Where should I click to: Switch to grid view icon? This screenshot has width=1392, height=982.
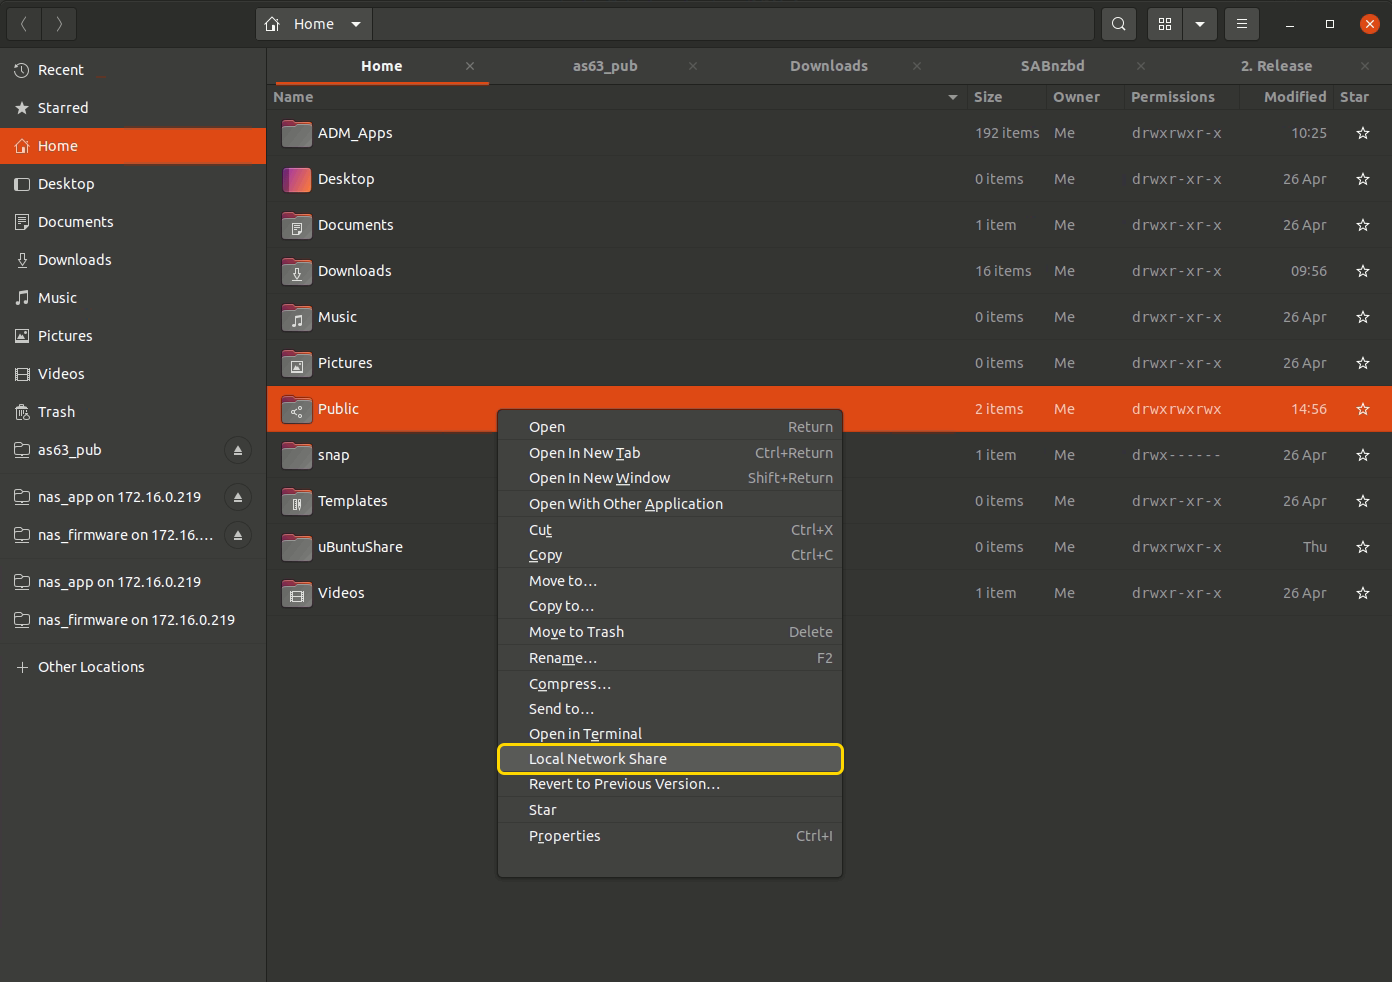(1165, 24)
